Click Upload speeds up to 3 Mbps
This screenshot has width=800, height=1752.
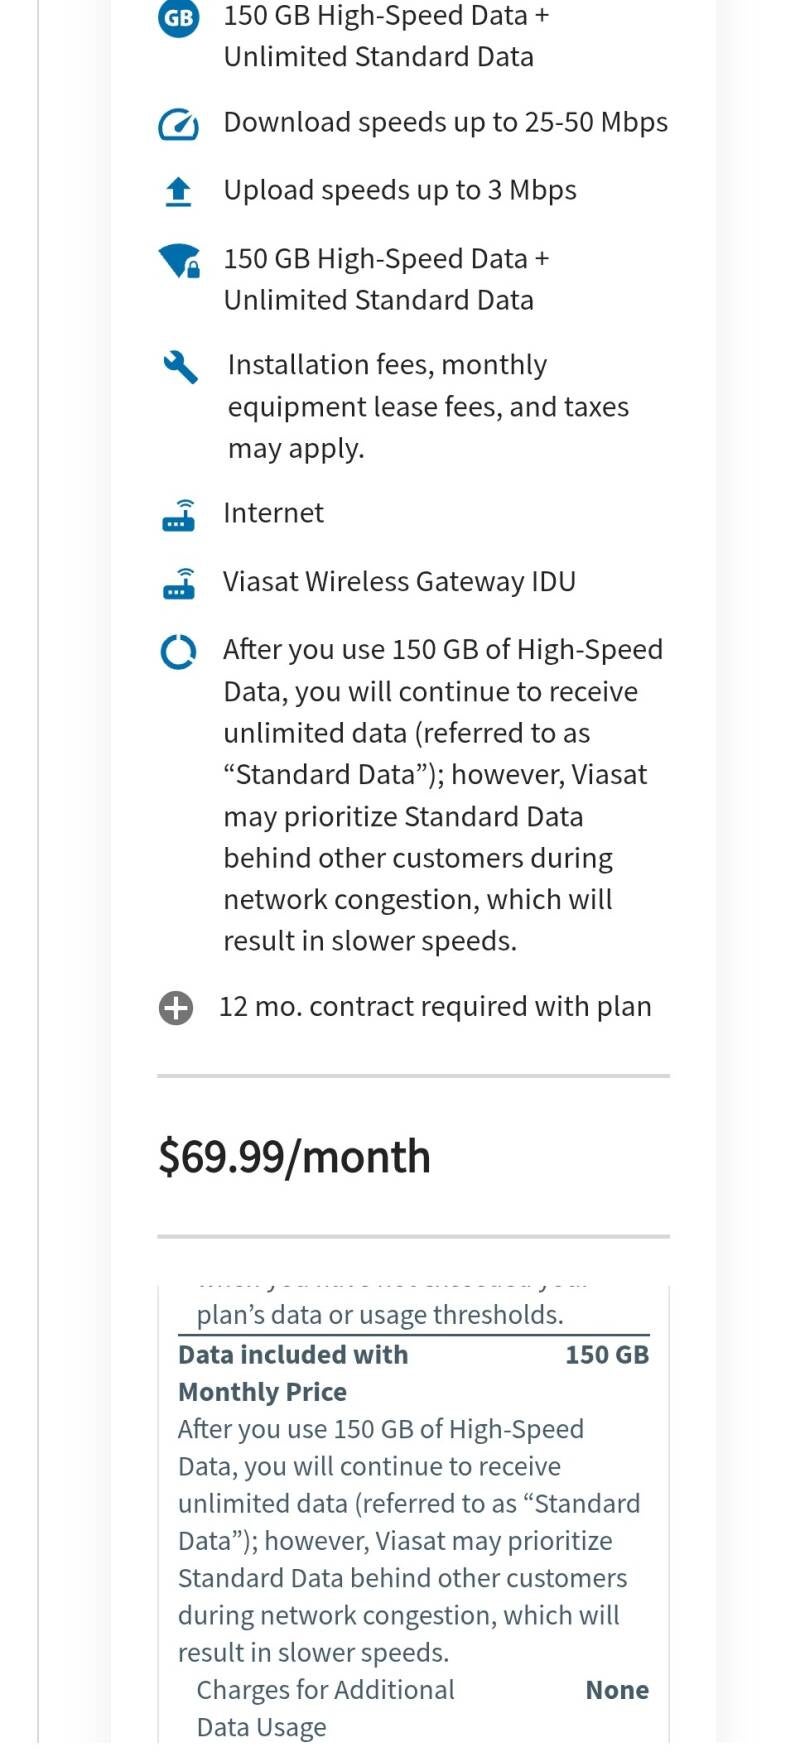click(400, 191)
